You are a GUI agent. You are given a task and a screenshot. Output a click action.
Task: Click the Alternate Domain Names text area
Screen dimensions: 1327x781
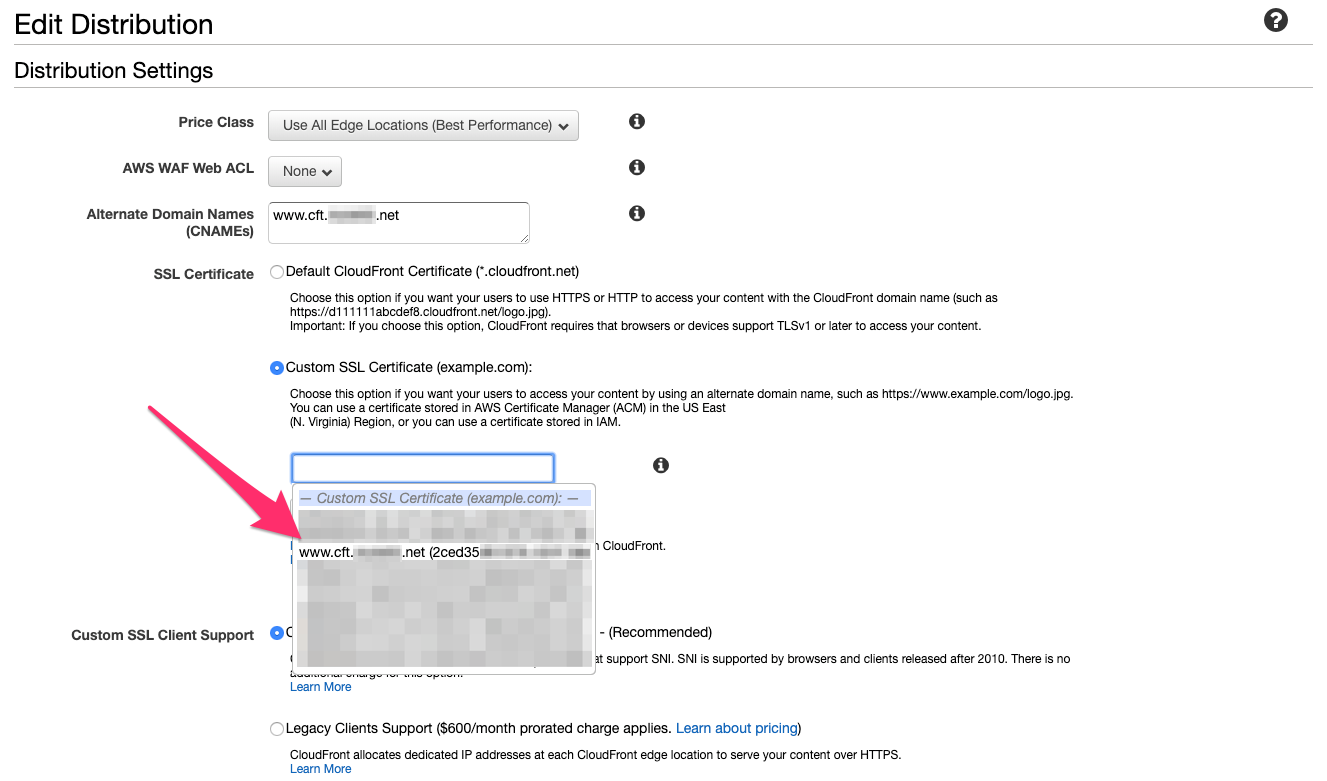coord(399,222)
